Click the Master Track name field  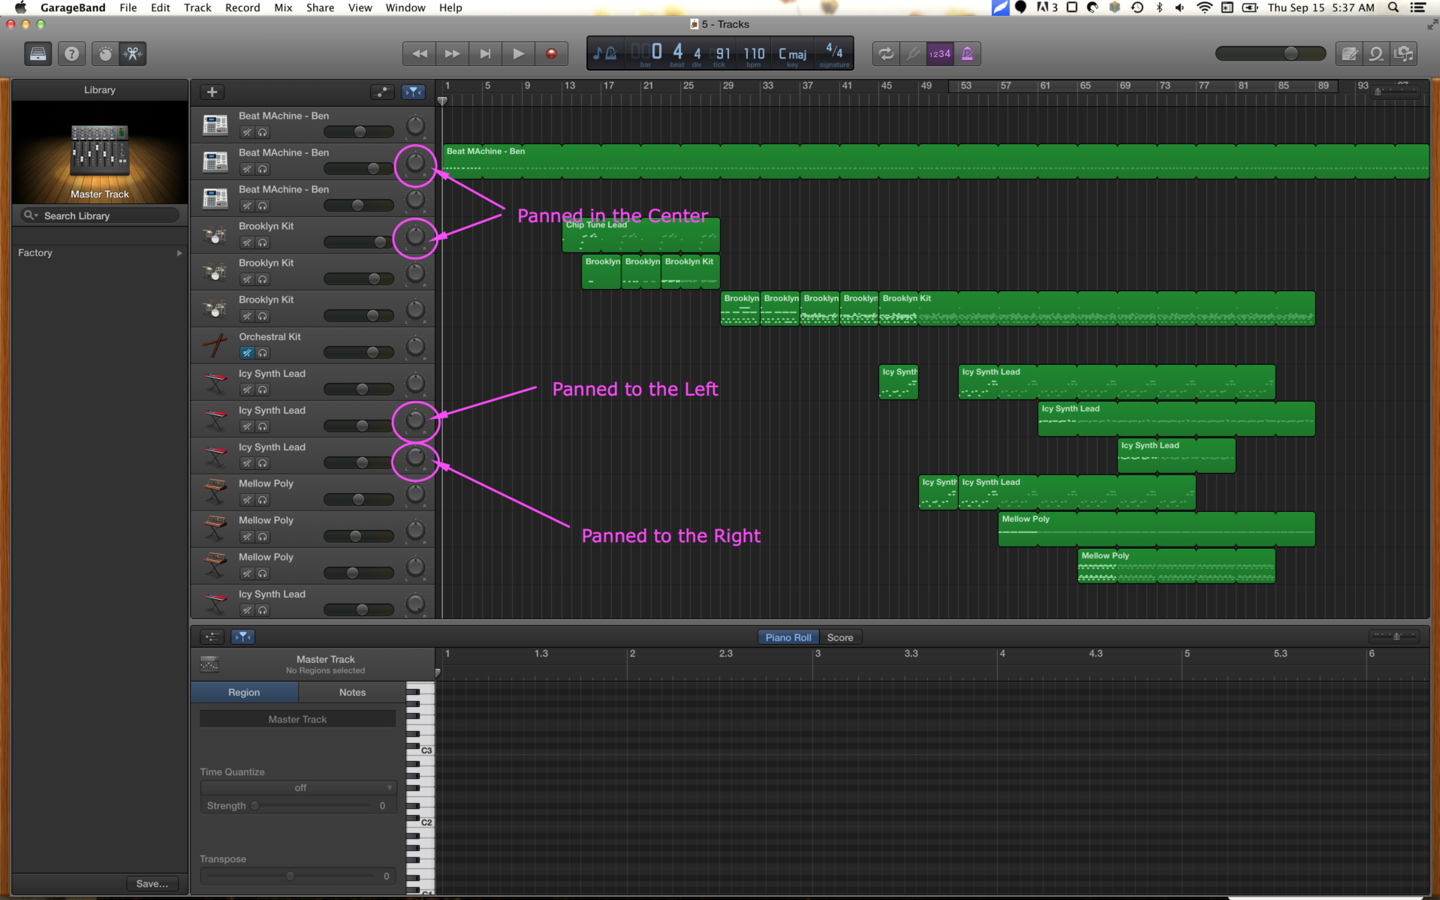coord(298,719)
